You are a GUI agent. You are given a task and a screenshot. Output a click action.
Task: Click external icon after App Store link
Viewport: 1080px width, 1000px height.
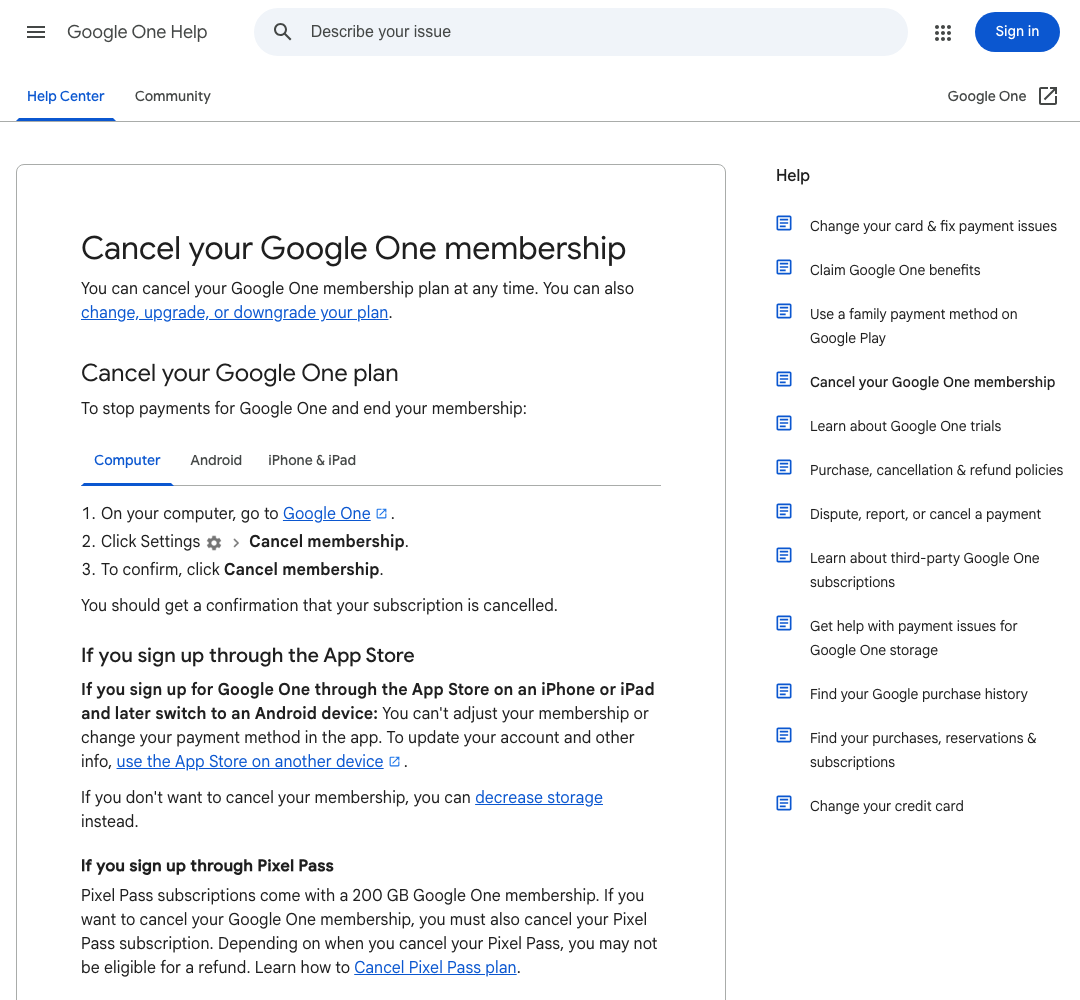(395, 762)
